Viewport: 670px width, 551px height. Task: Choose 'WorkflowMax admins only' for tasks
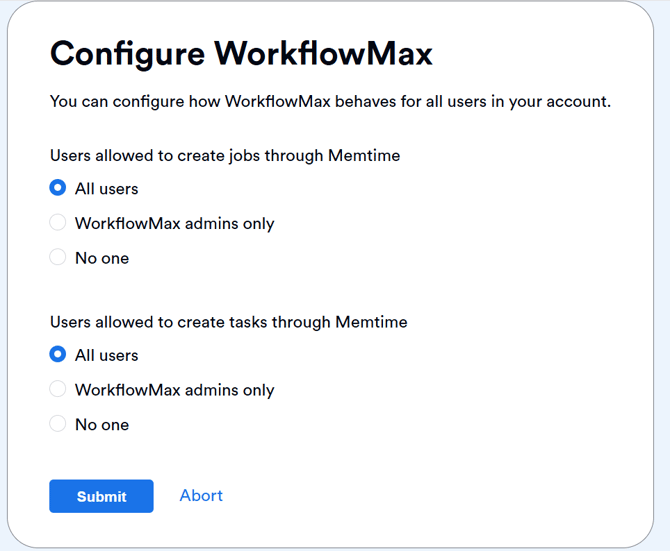[x=58, y=389]
